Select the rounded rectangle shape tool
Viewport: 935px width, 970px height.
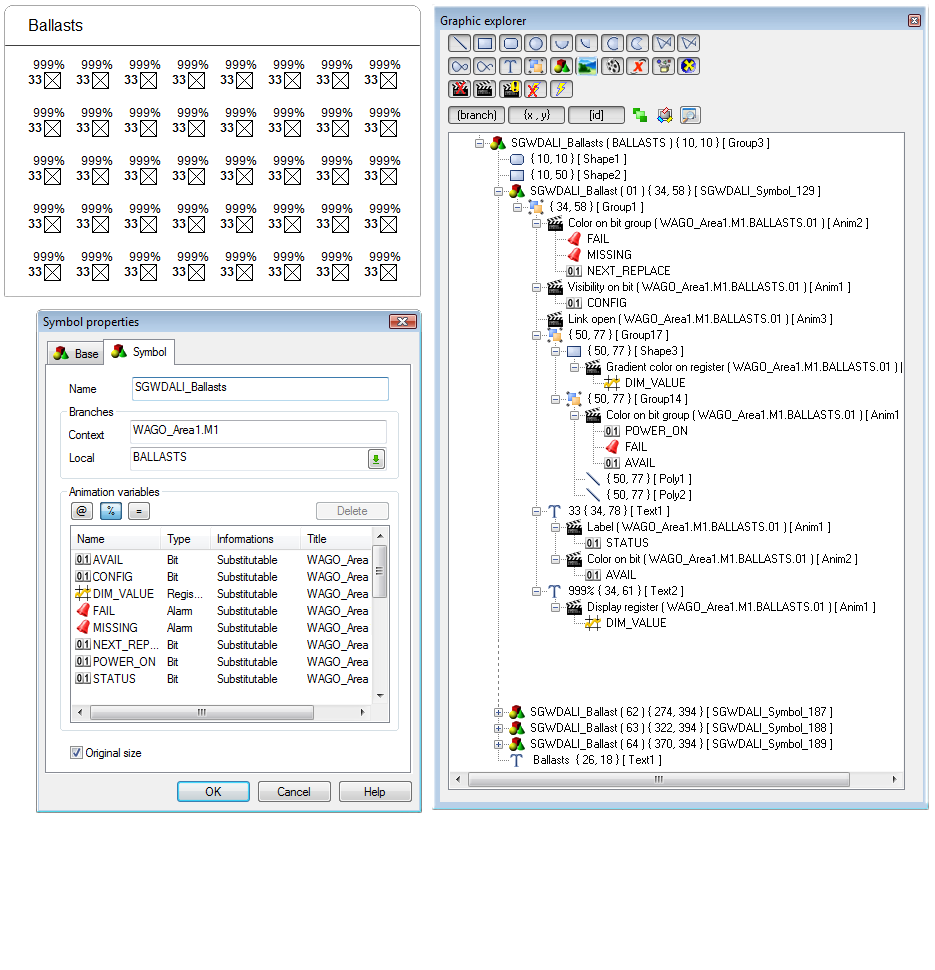pyautogui.click(x=510, y=43)
